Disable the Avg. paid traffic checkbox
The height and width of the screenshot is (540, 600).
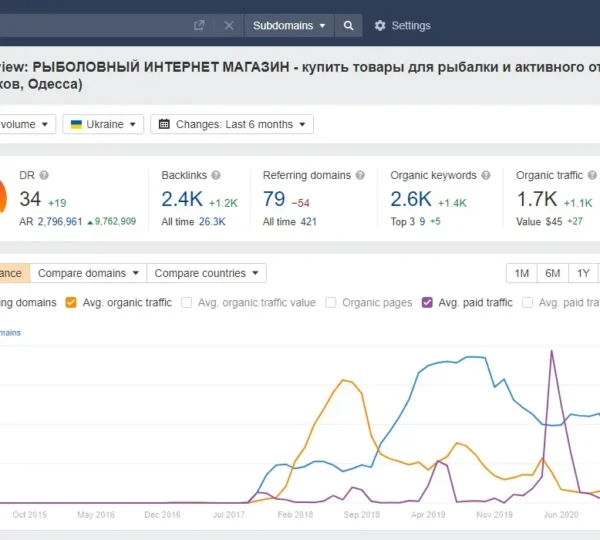428,303
